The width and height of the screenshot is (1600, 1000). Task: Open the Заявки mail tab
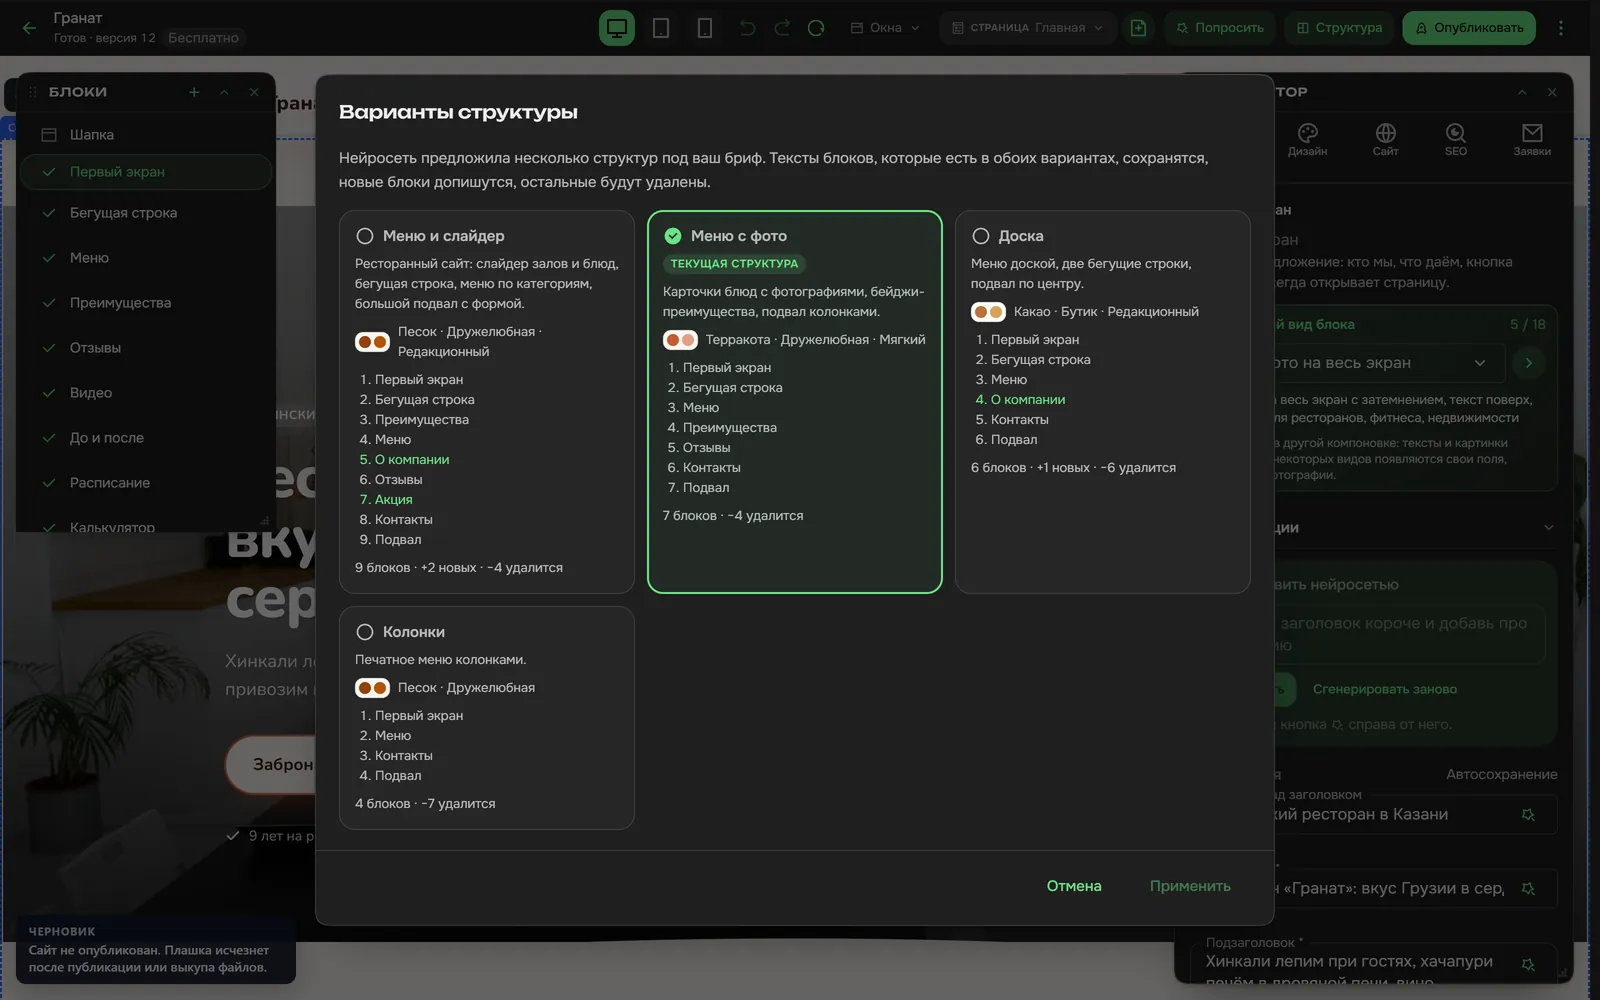pyautogui.click(x=1532, y=139)
